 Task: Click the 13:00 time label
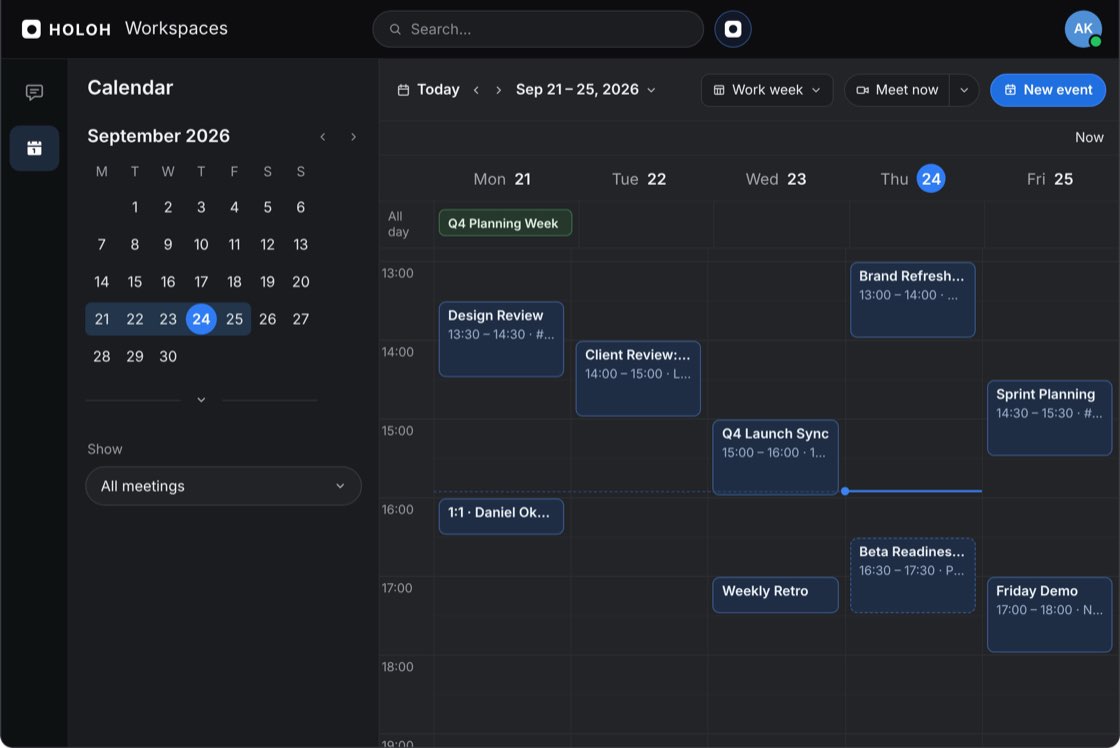(397, 273)
